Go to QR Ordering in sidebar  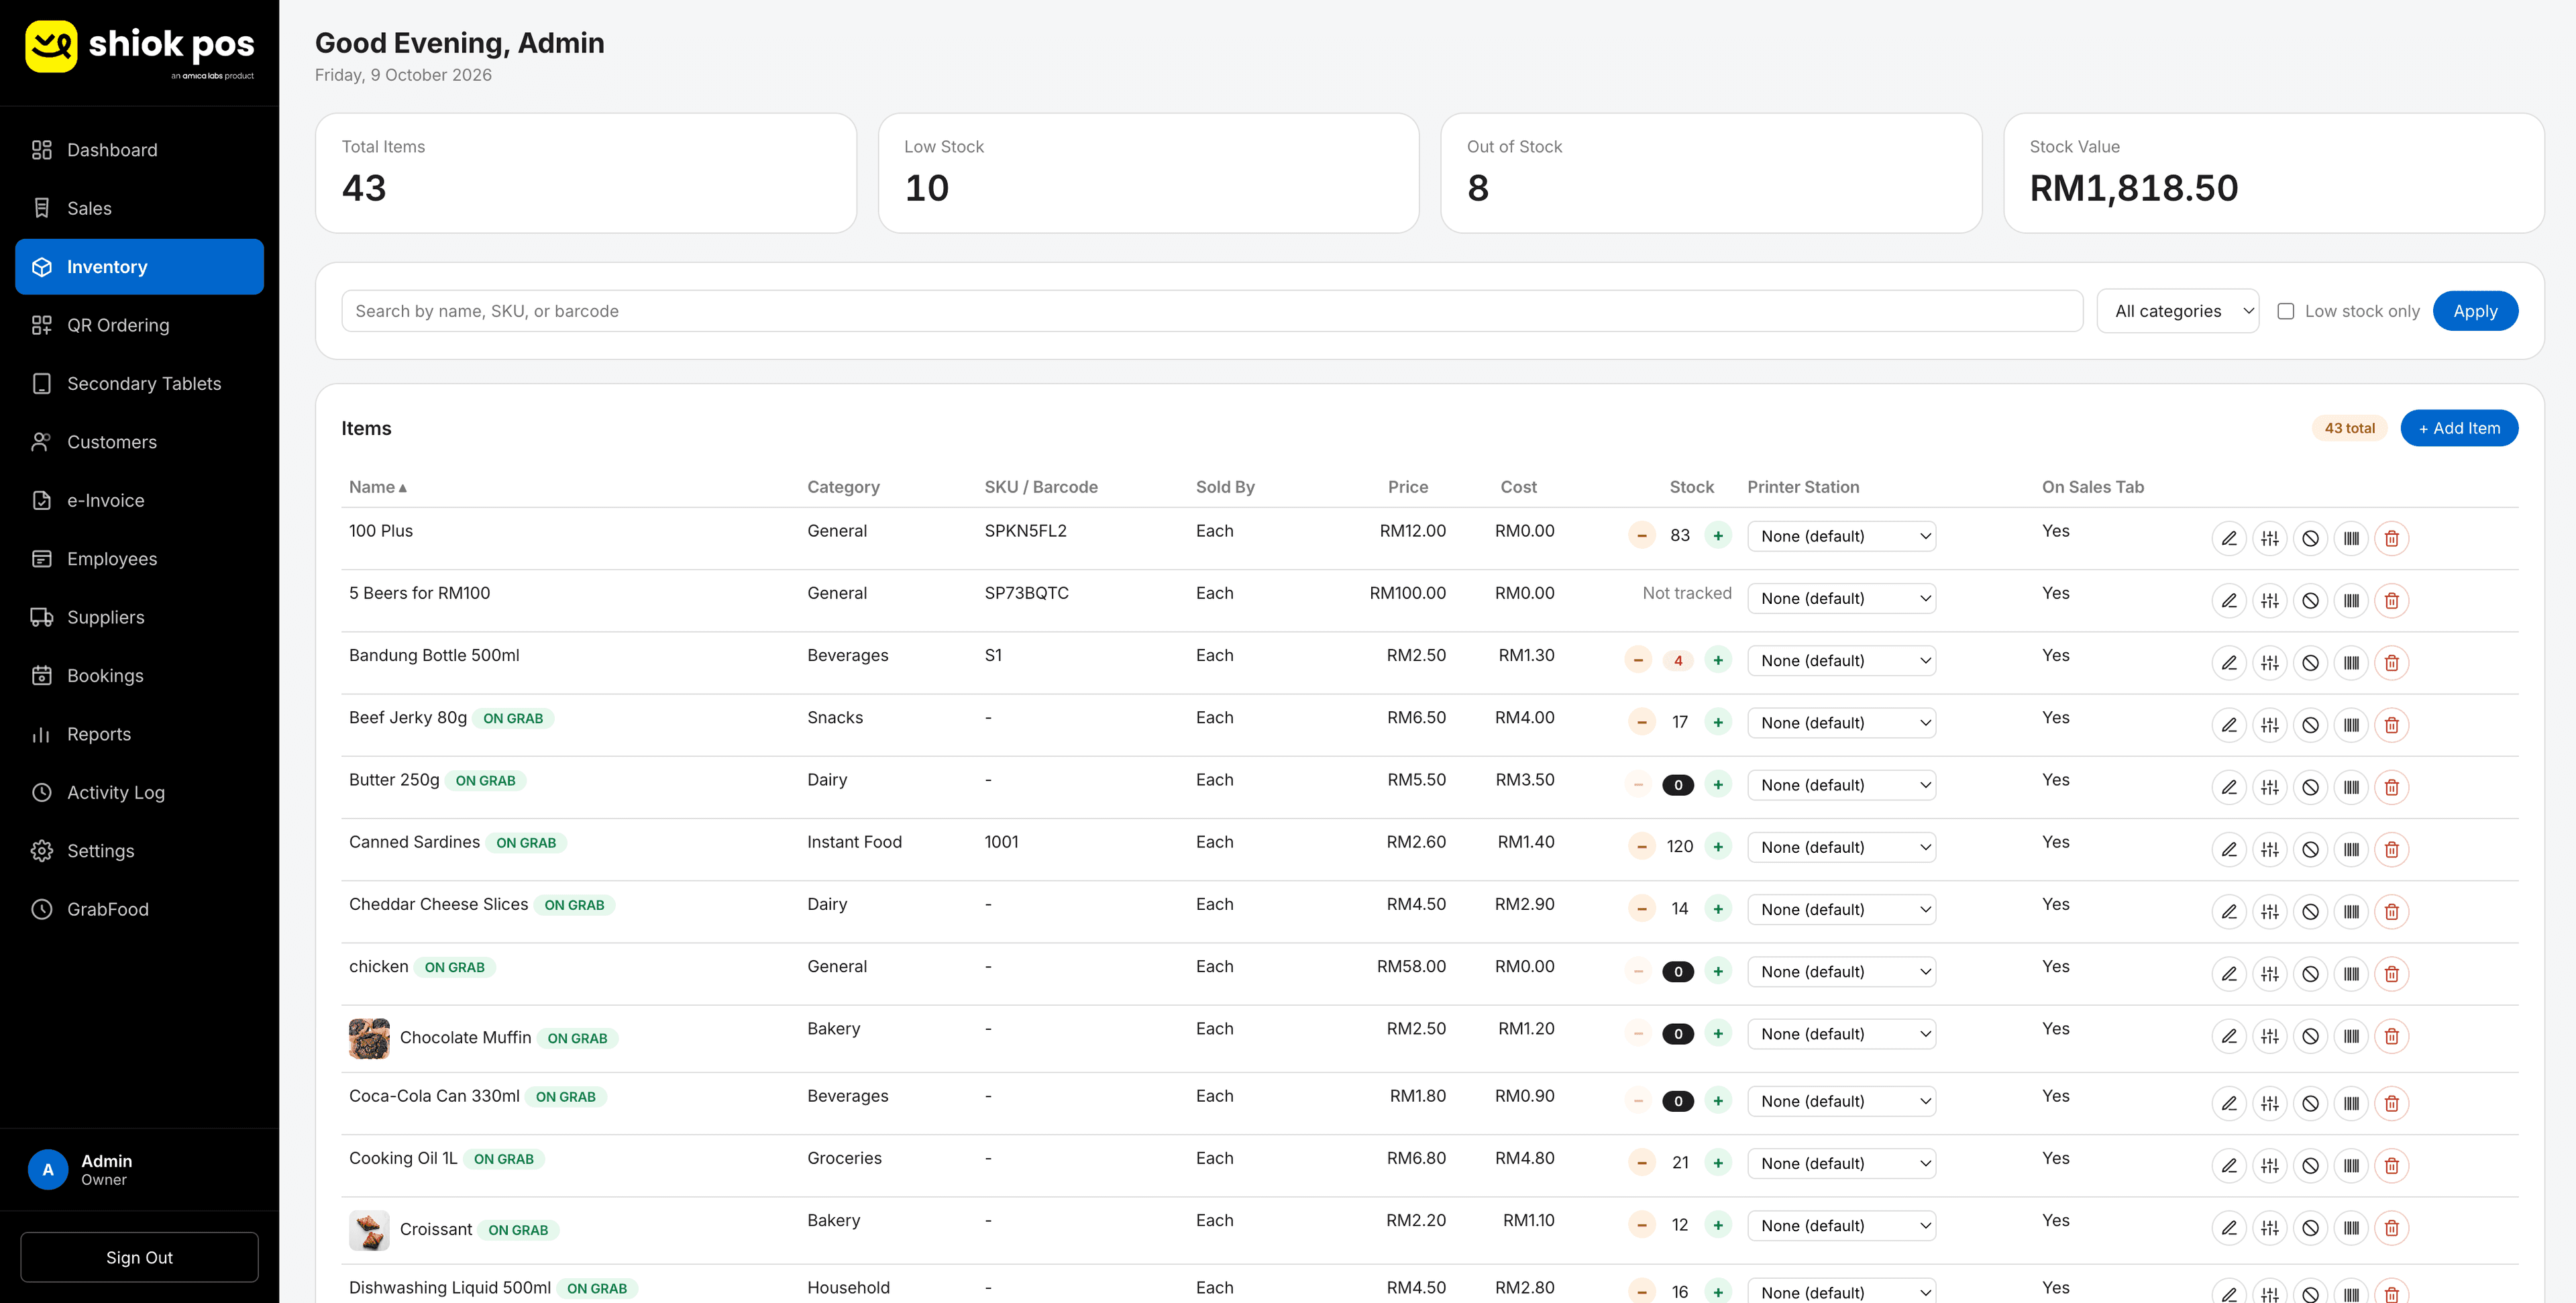coord(139,325)
